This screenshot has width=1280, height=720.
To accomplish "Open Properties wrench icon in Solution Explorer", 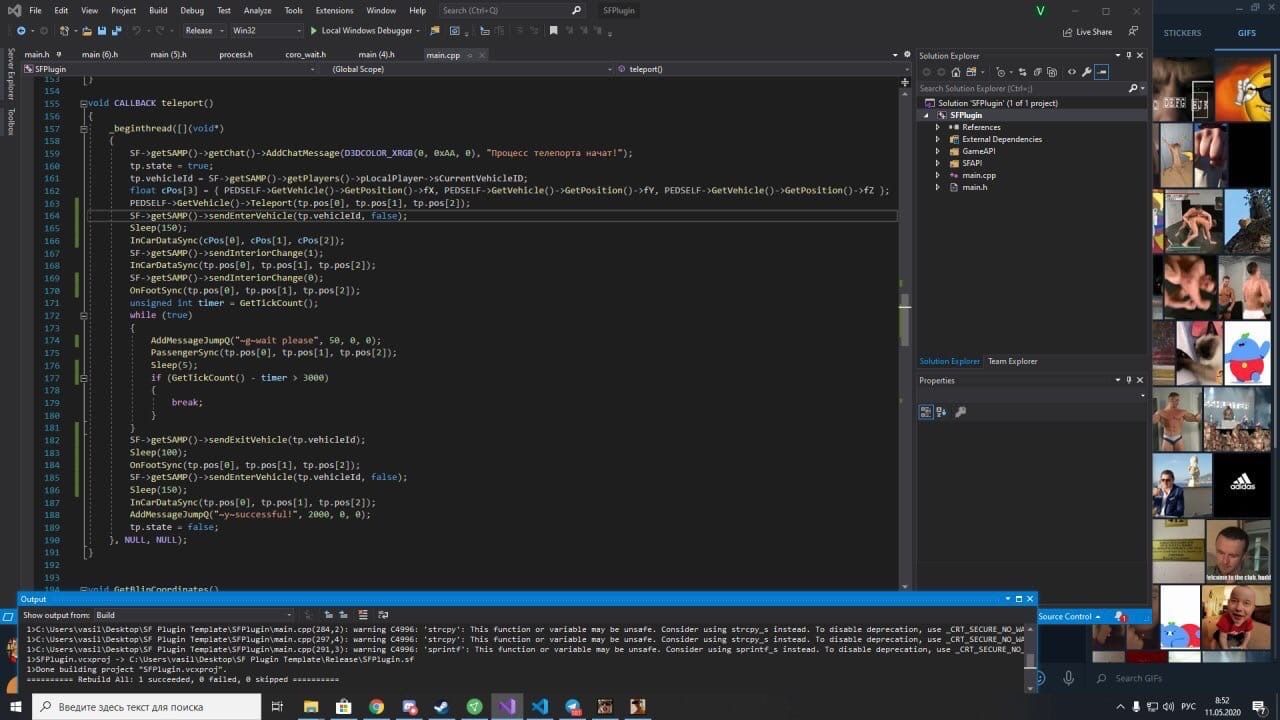I will coord(1086,72).
